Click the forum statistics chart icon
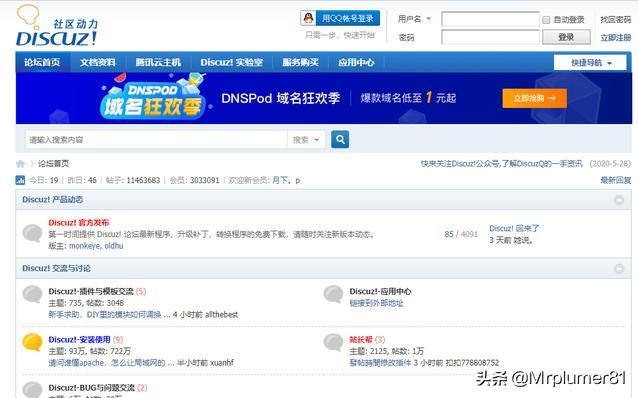The height and width of the screenshot is (398, 638). 20,180
